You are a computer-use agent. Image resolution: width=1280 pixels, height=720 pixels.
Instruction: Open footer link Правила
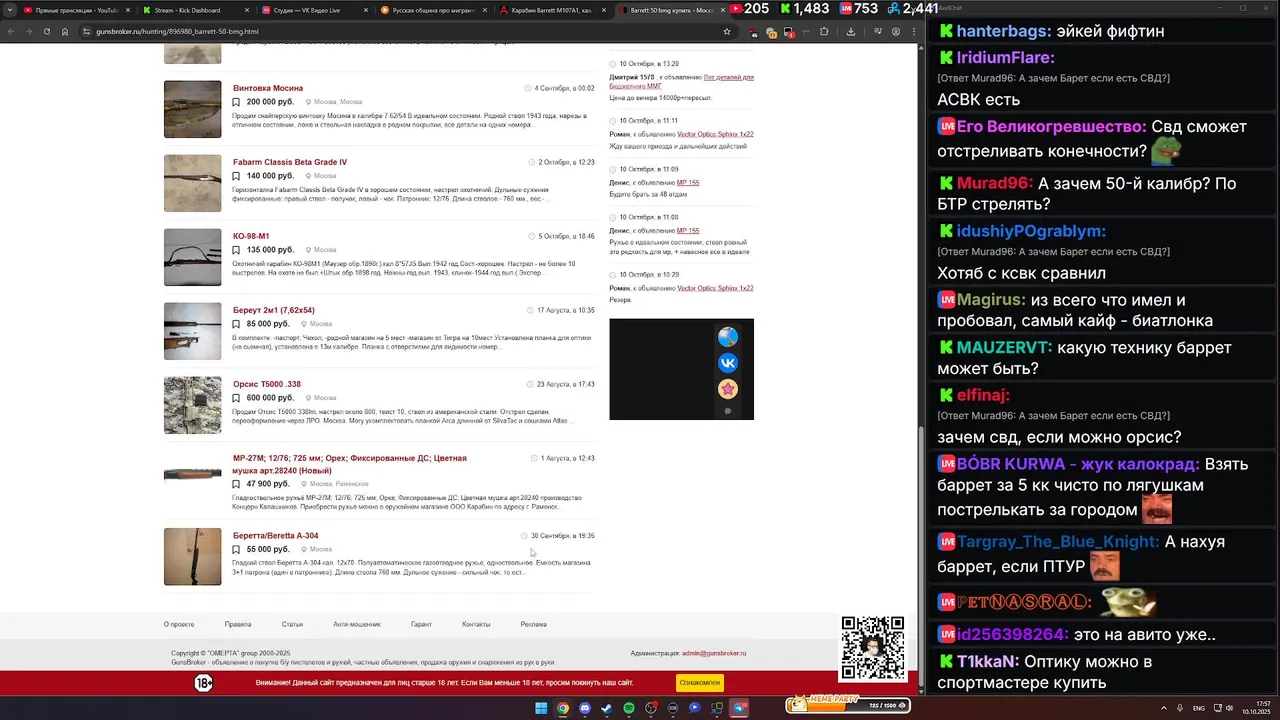pyautogui.click(x=238, y=624)
